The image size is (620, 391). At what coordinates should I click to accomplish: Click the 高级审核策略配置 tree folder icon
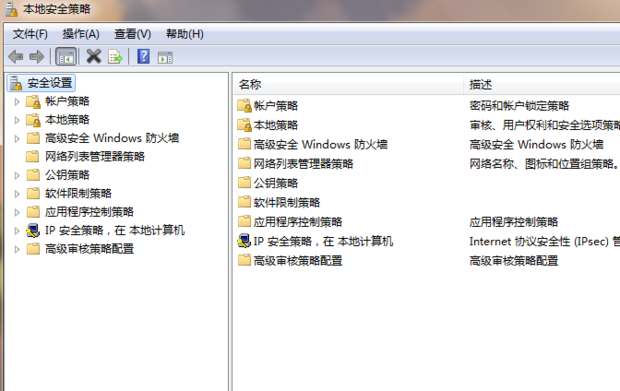click(33, 249)
